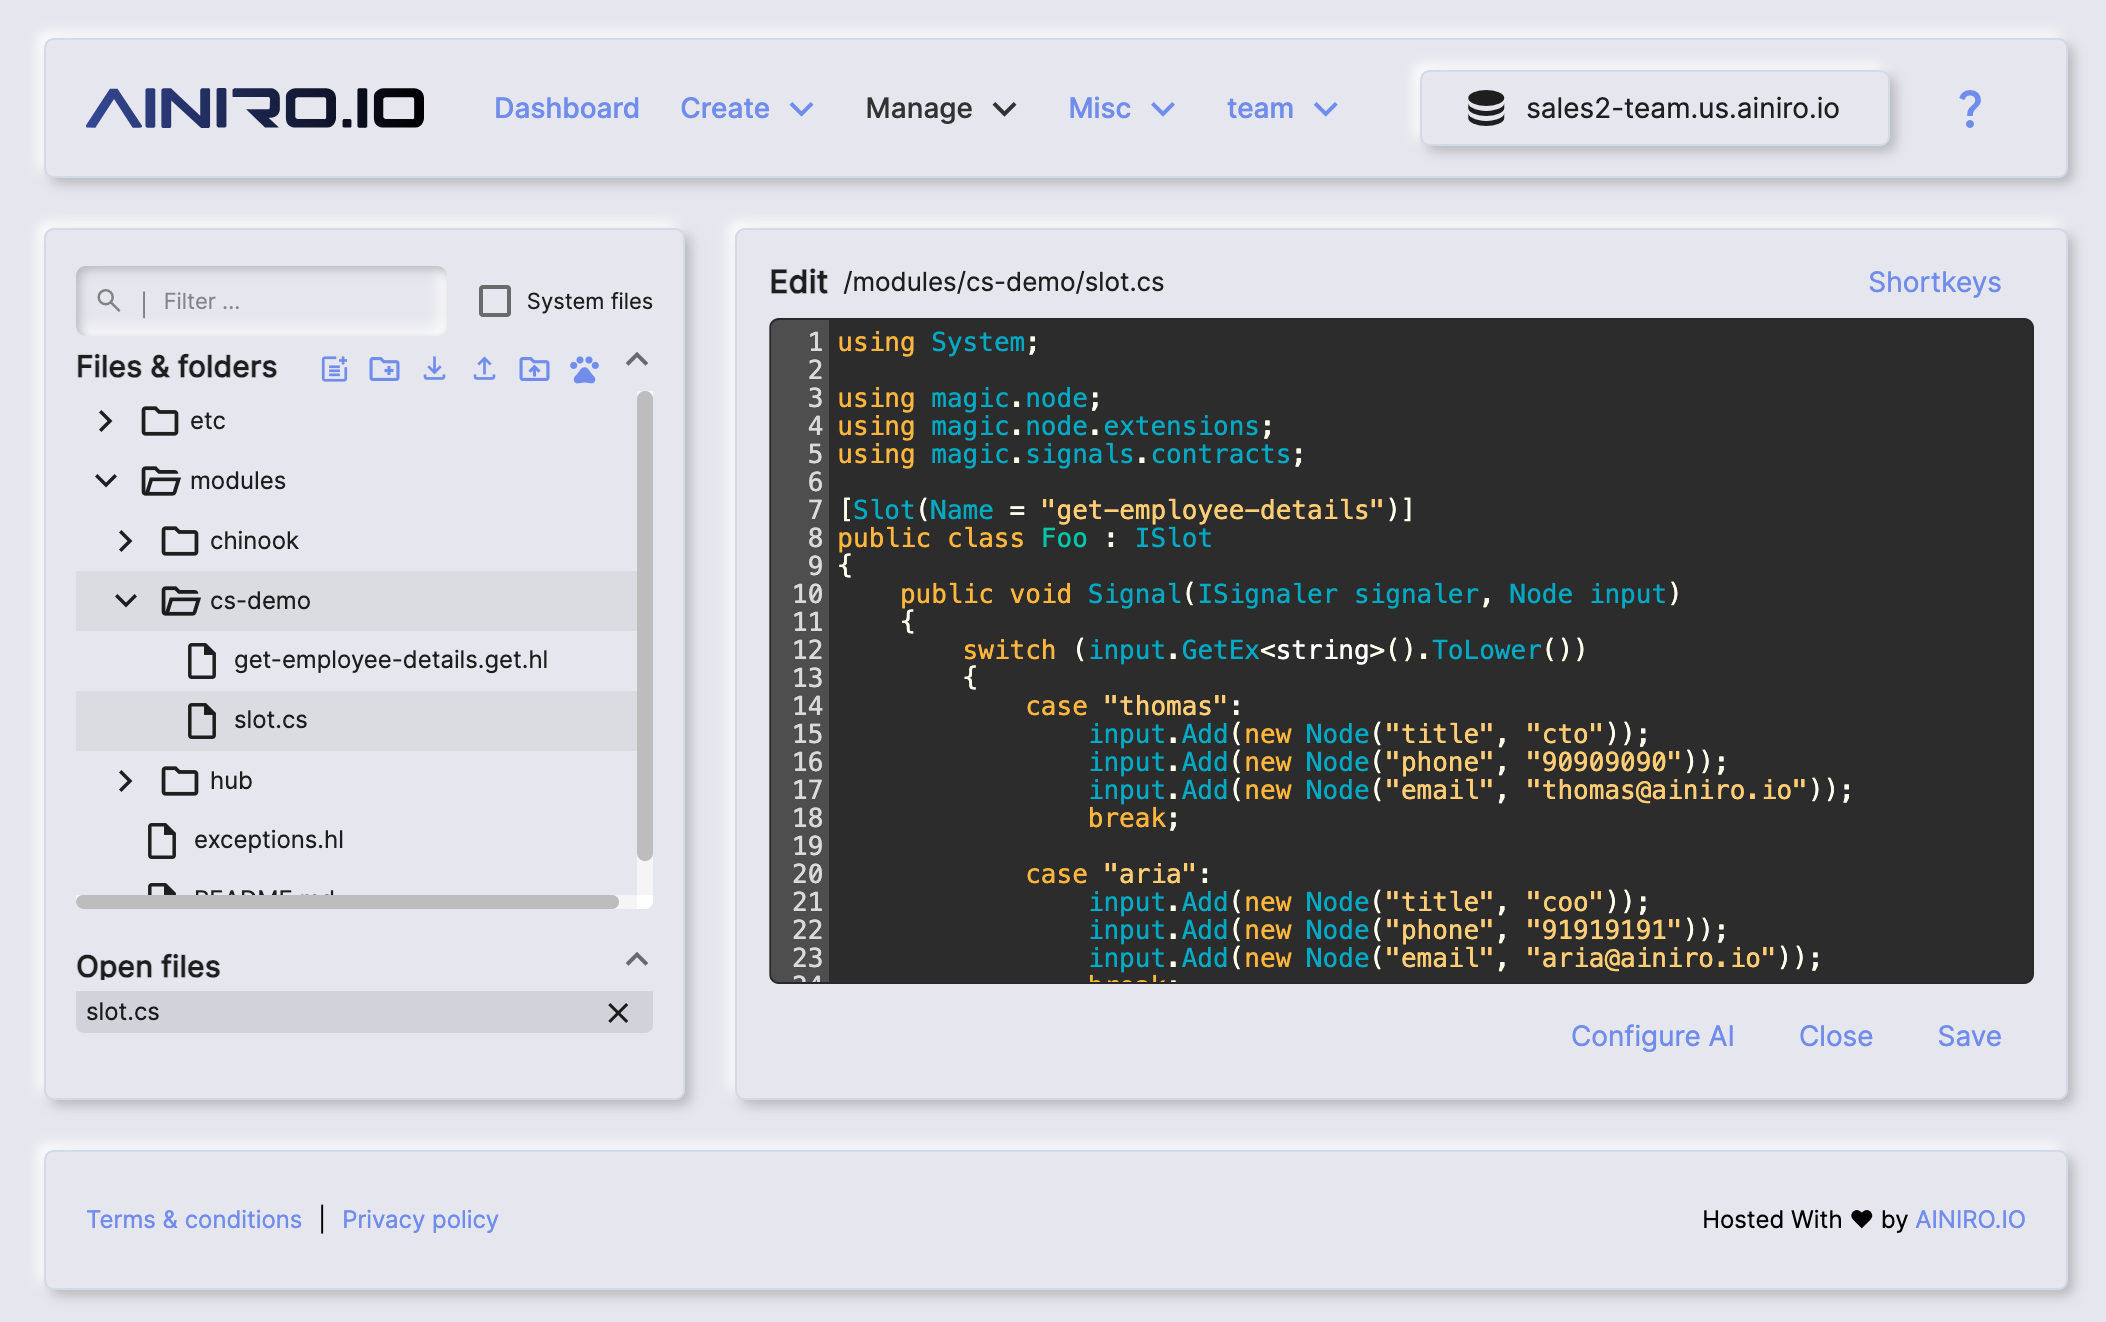Upload a file with the upload icon
This screenshot has width=2106, height=1322.
click(484, 368)
